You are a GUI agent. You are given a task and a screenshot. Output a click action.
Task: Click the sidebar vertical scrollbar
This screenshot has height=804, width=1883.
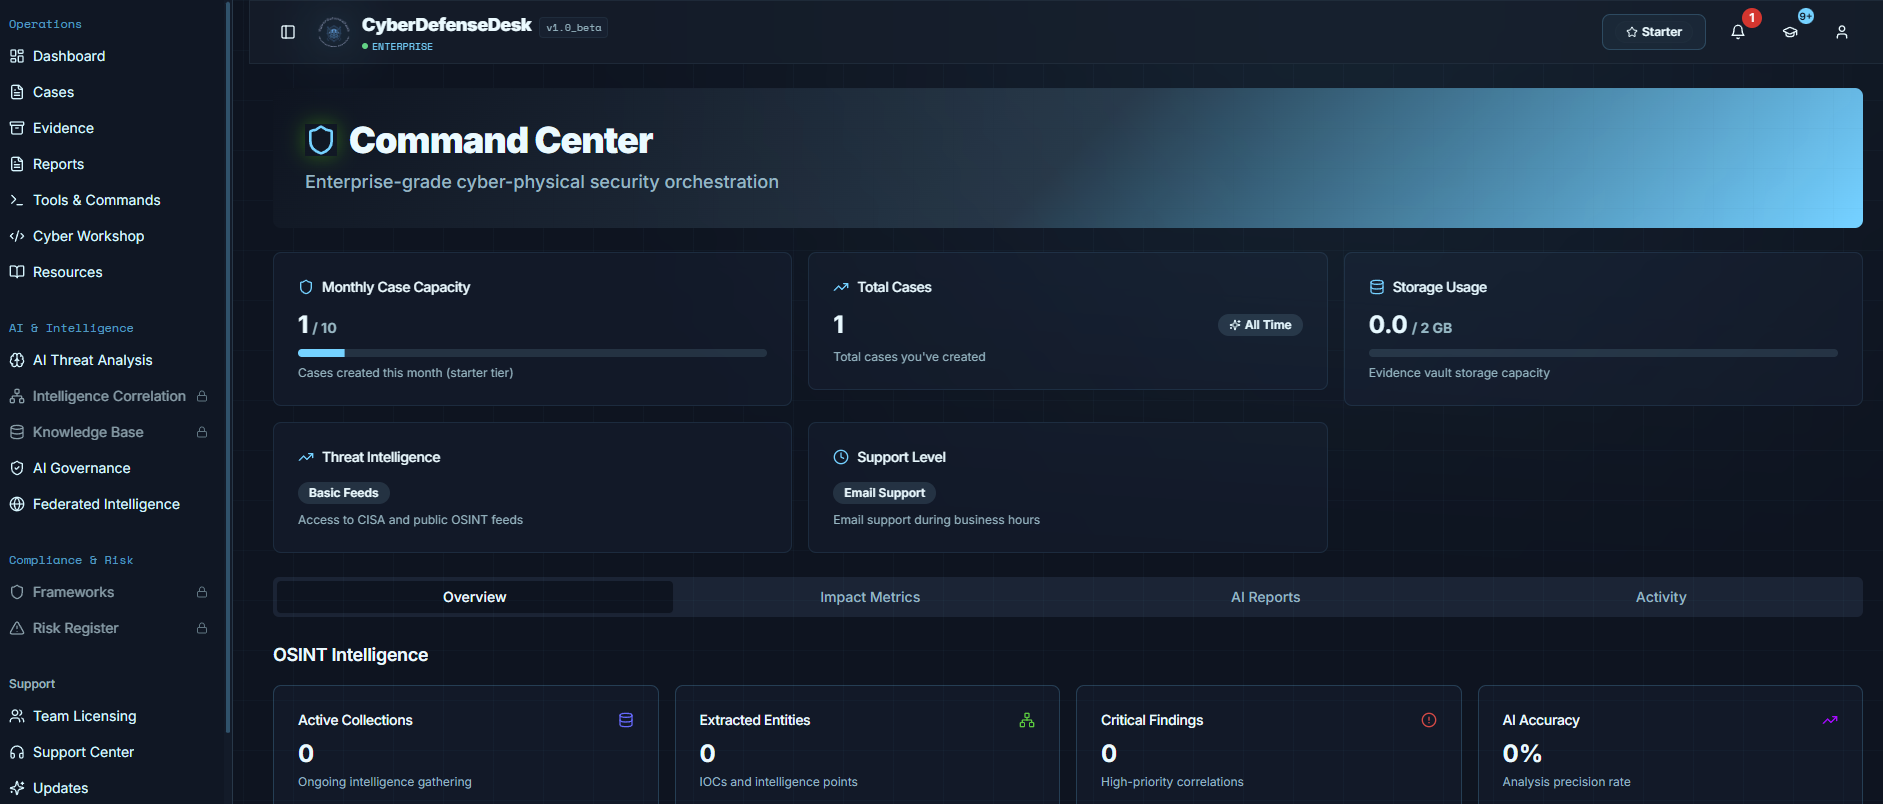228,366
